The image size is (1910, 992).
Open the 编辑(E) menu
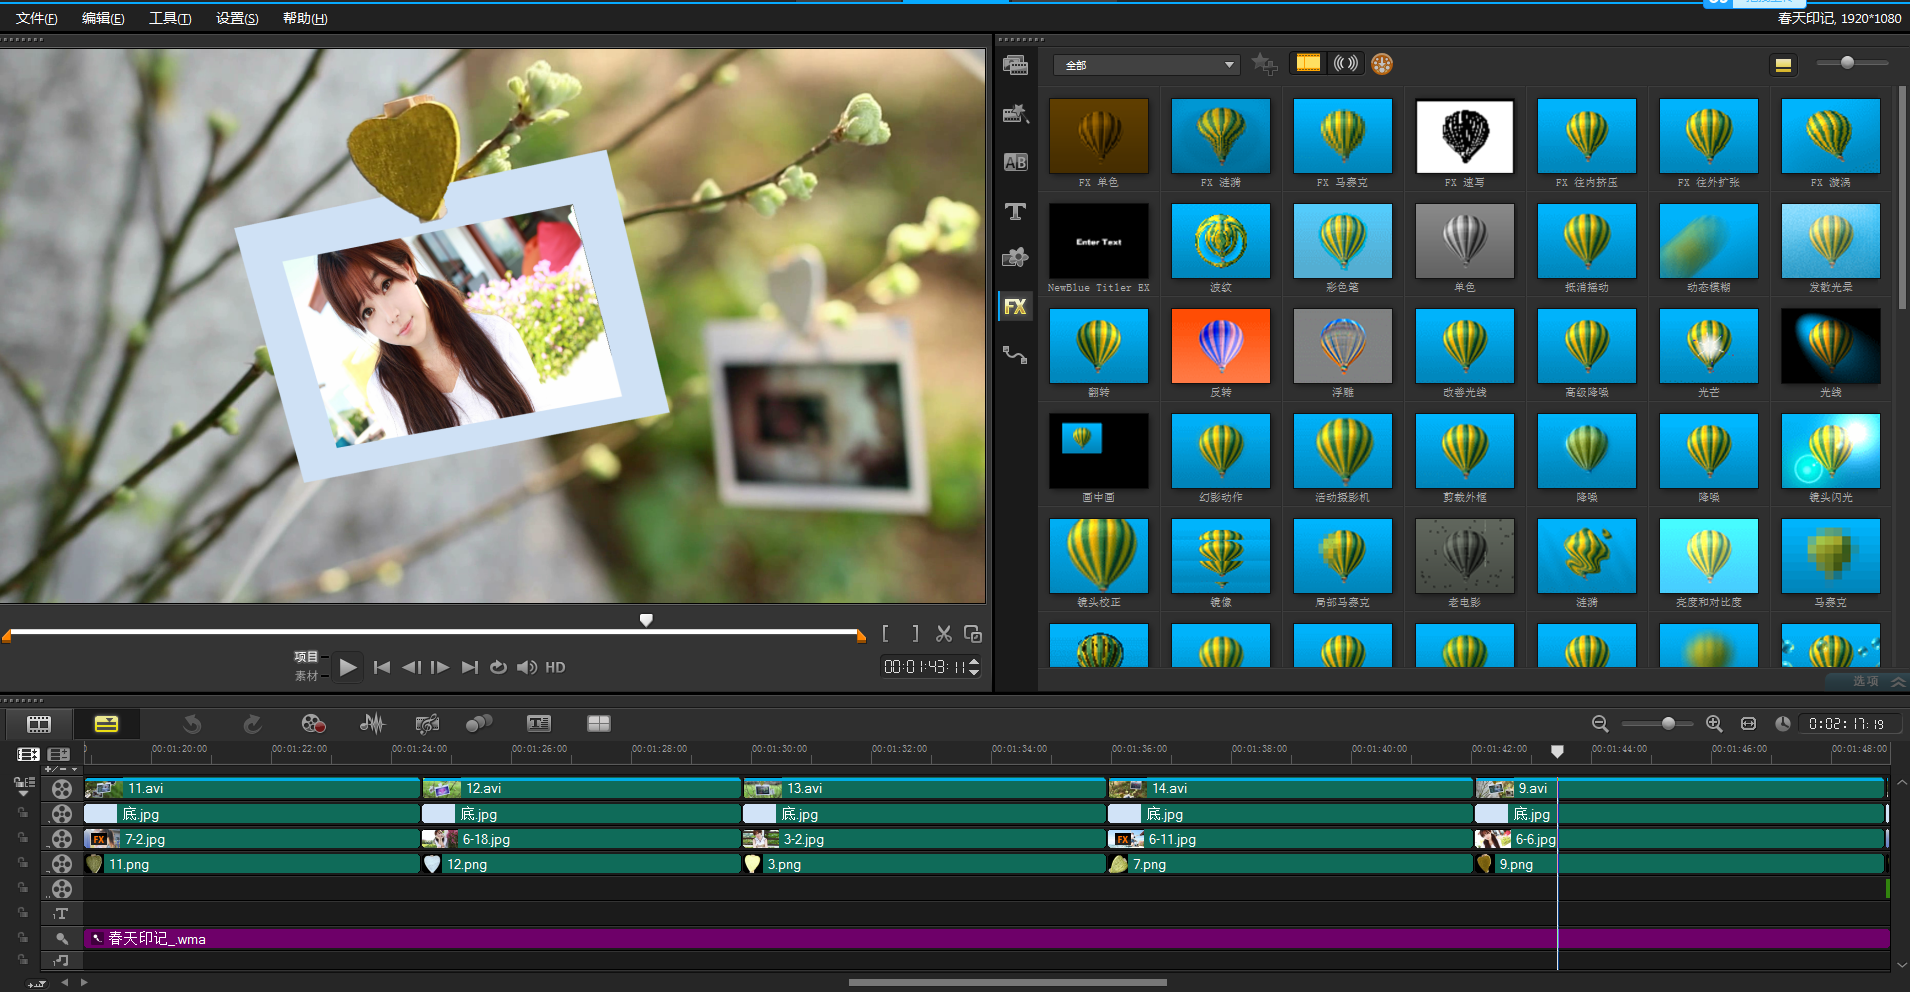(x=103, y=18)
